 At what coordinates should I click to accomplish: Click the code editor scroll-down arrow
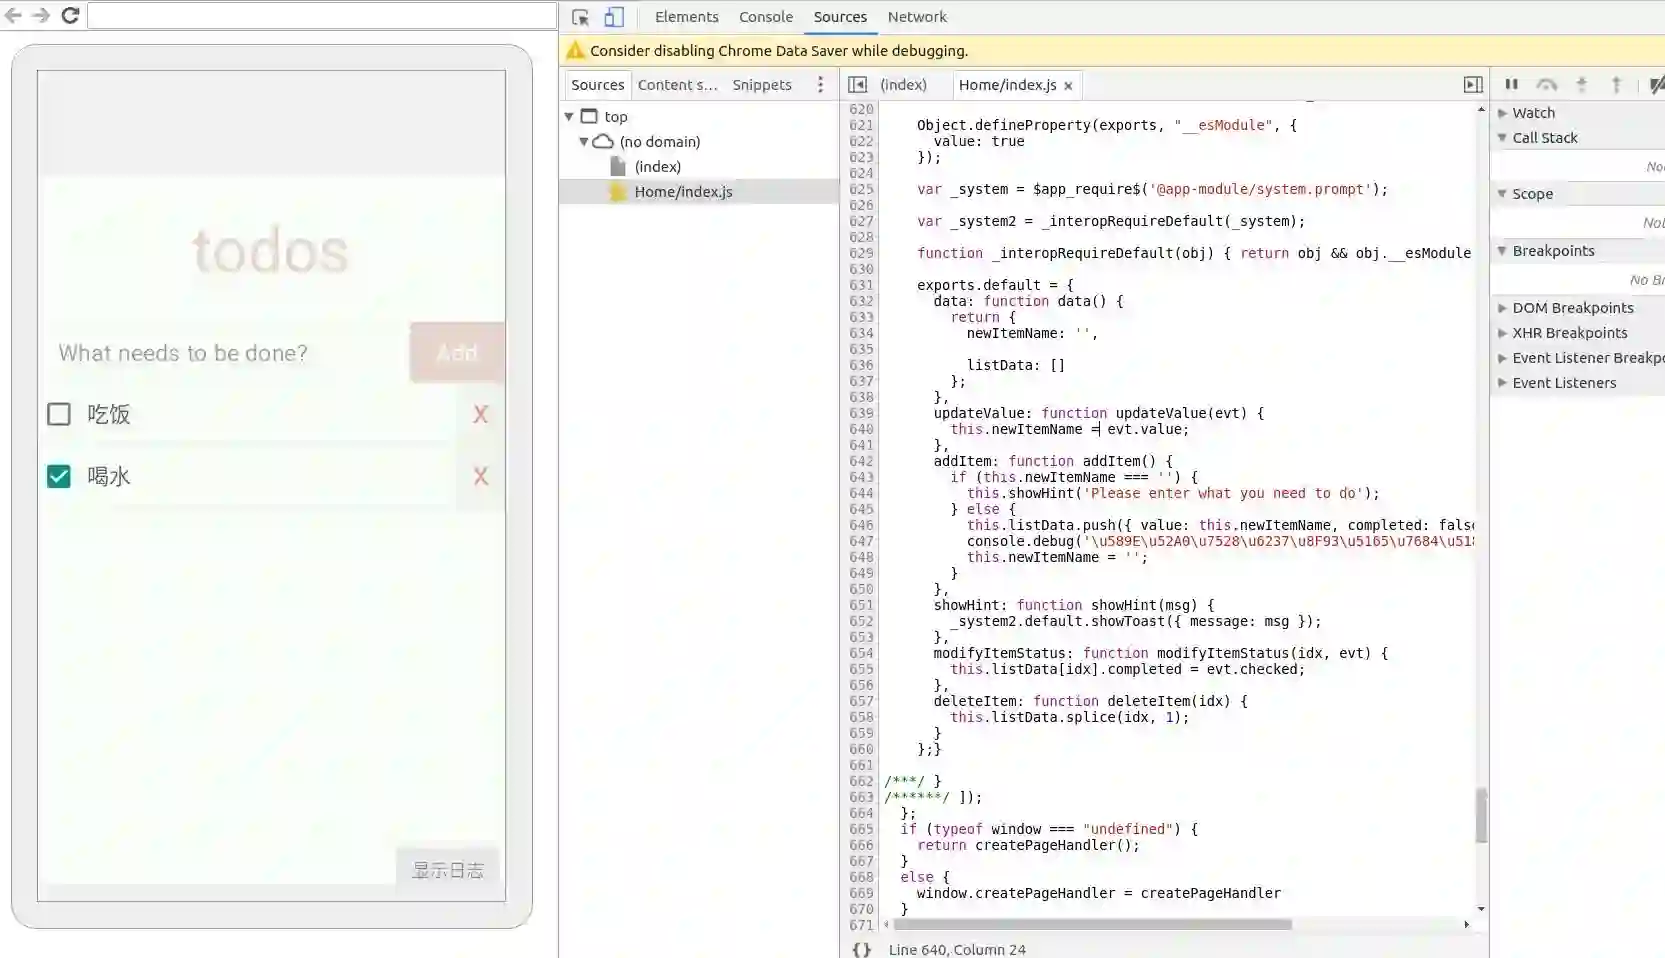click(1481, 909)
